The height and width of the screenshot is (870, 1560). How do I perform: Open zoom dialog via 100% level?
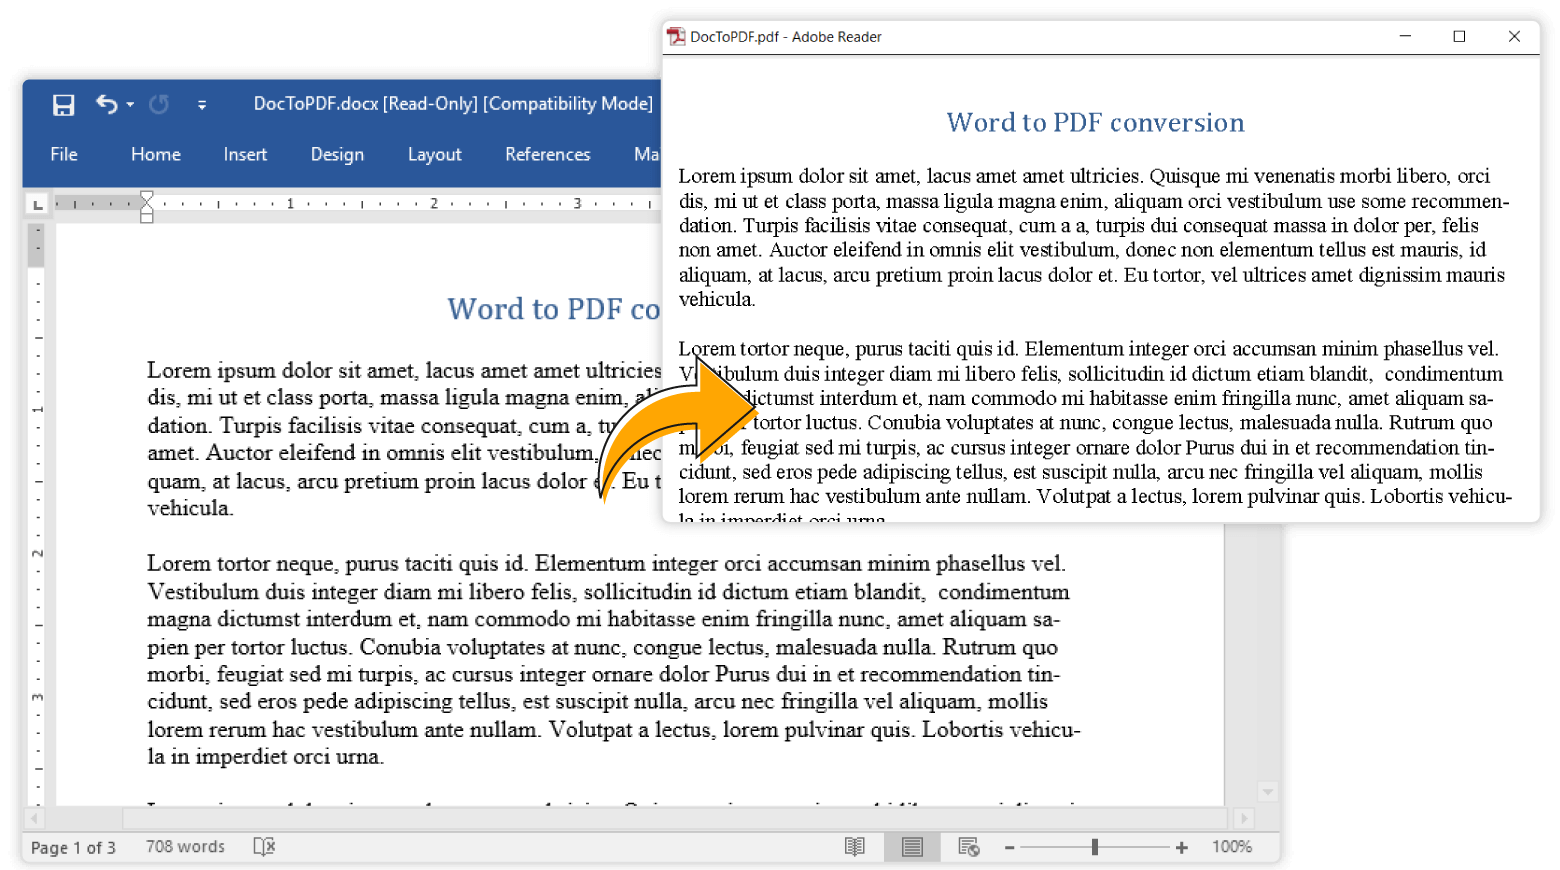click(x=1232, y=846)
